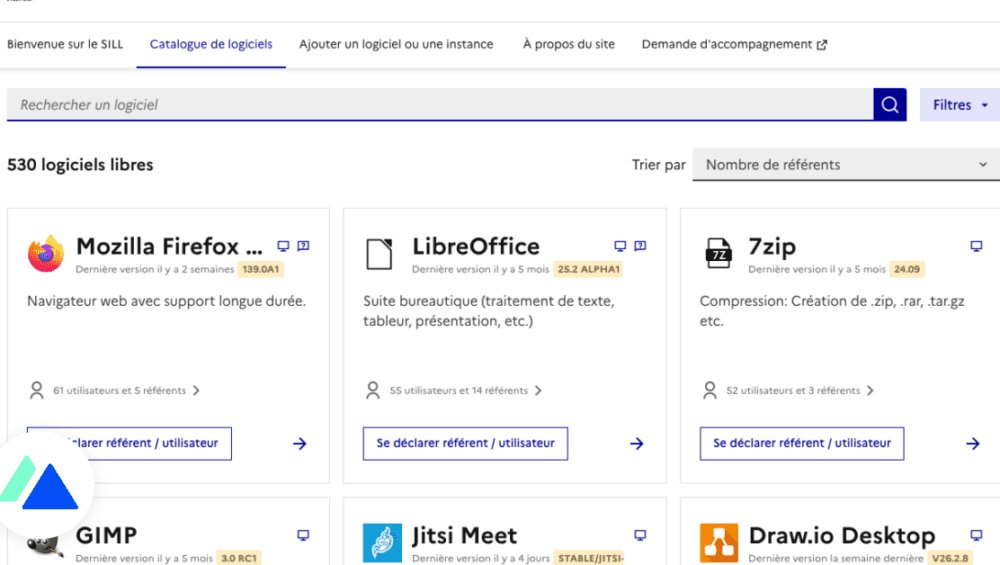Open the Jitsi Meet card title

tap(464, 535)
